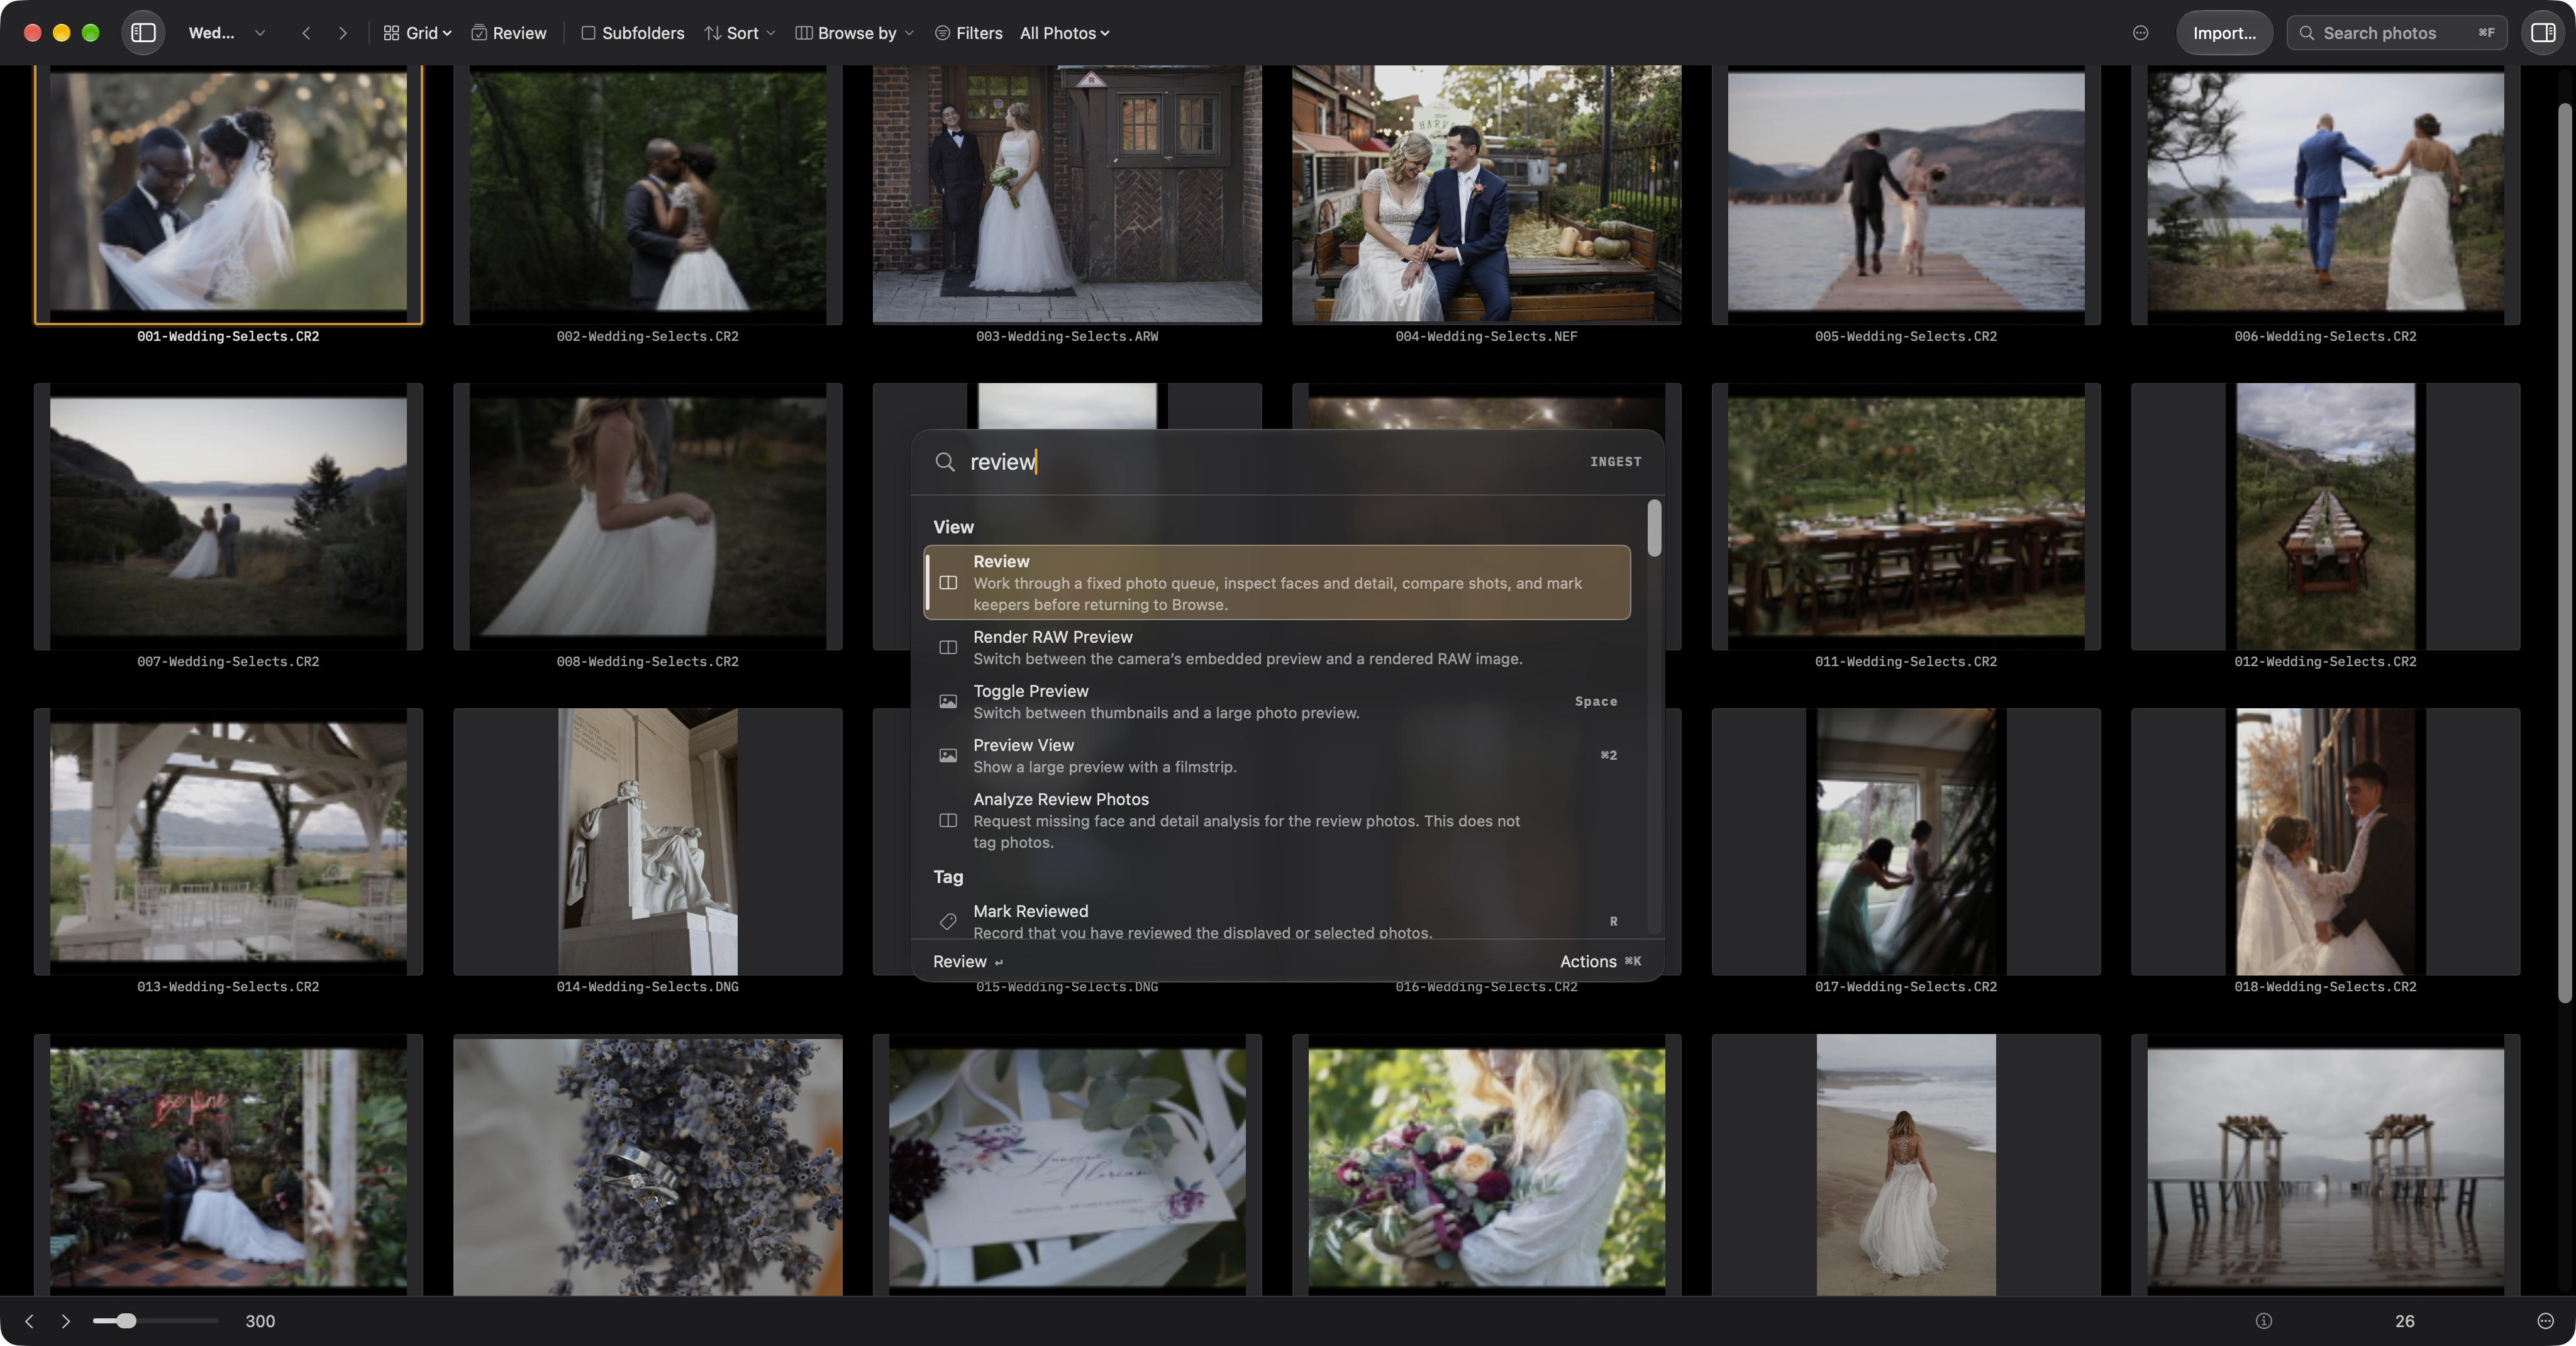Image resolution: width=2576 pixels, height=1346 pixels.
Task: Choose the Preview View command
Action: [x=1277, y=755]
